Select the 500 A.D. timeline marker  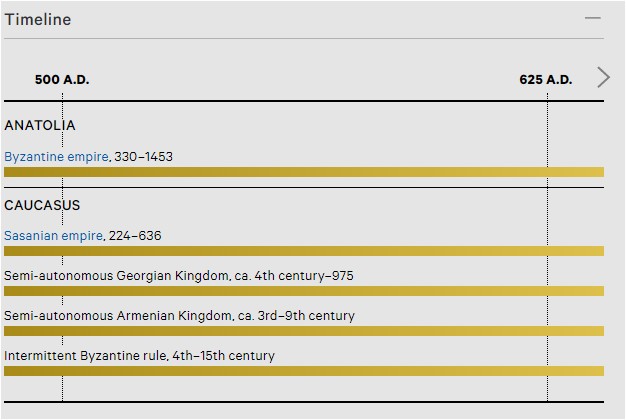click(x=62, y=79)
